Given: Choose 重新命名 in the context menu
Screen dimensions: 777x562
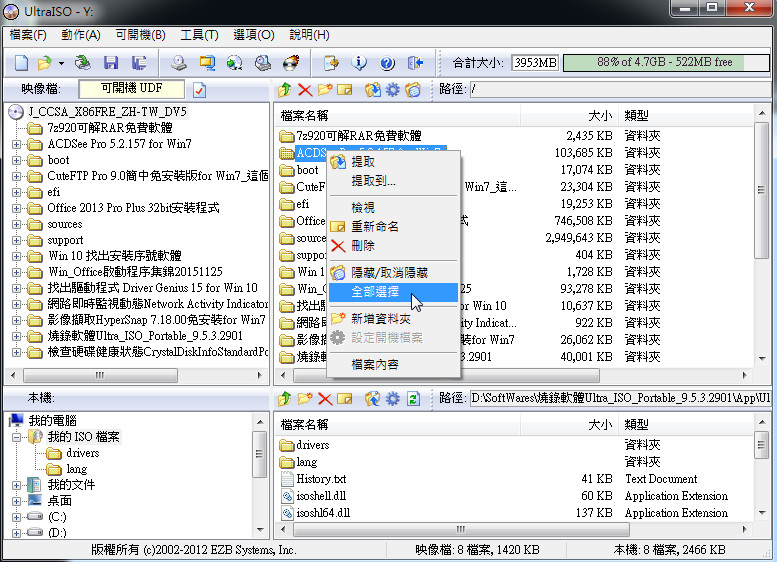Looking at the screenshot, I should pyautogui.click(x=392, y=227).
